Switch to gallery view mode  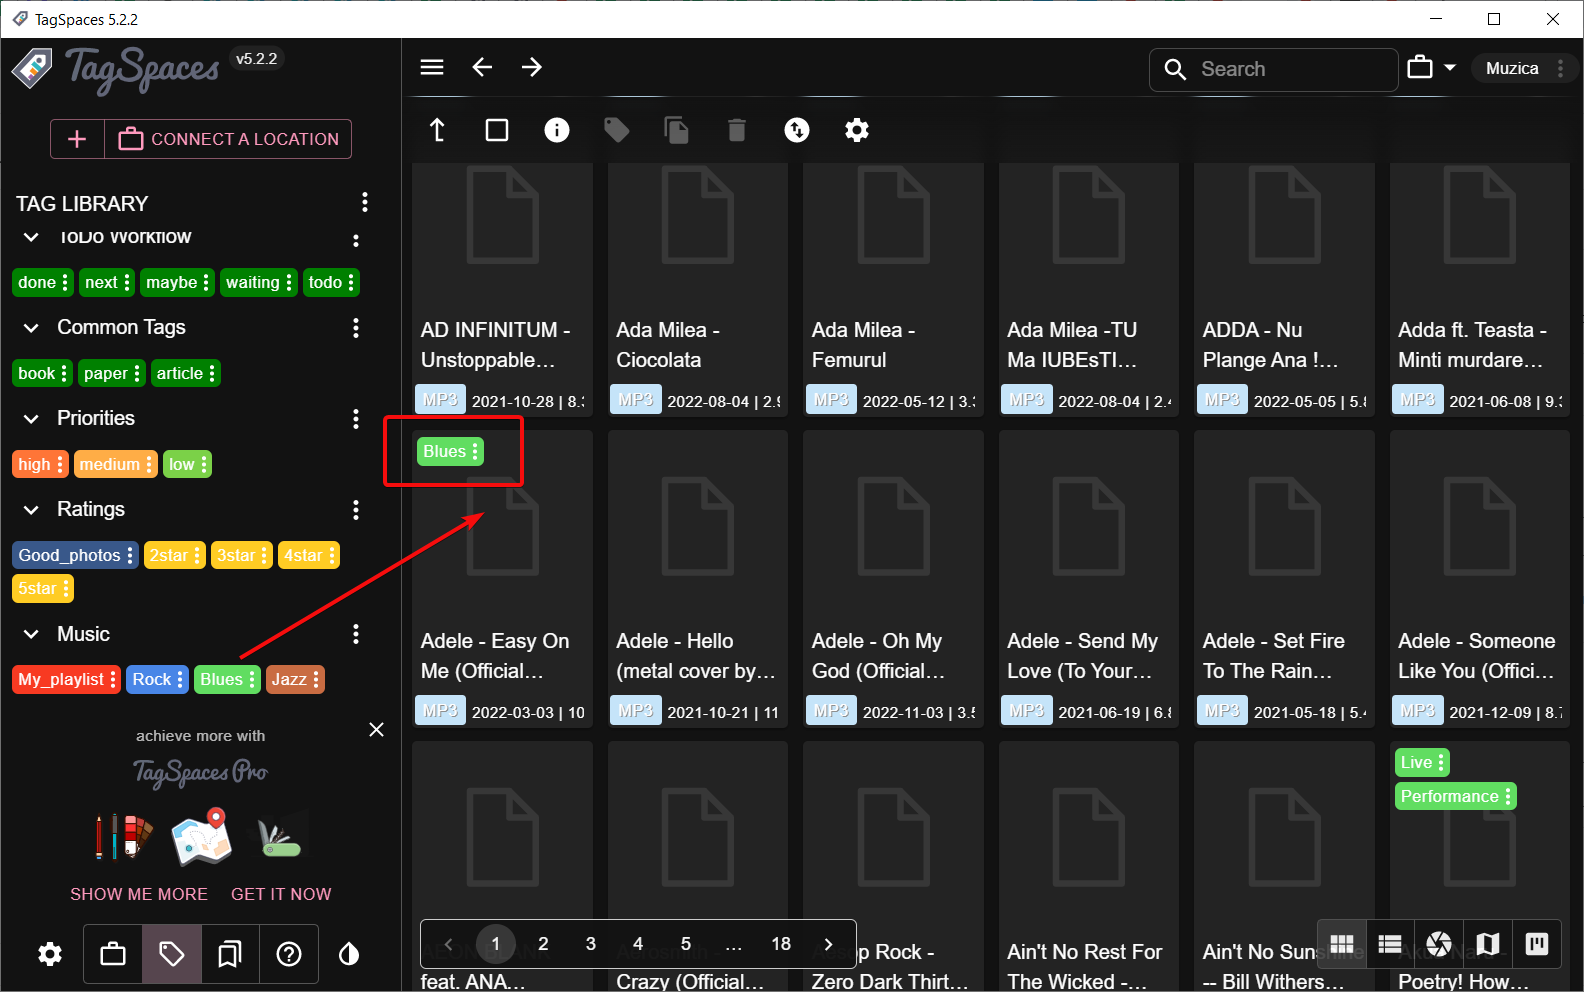pyautogui.click(x=1439, y=944)
